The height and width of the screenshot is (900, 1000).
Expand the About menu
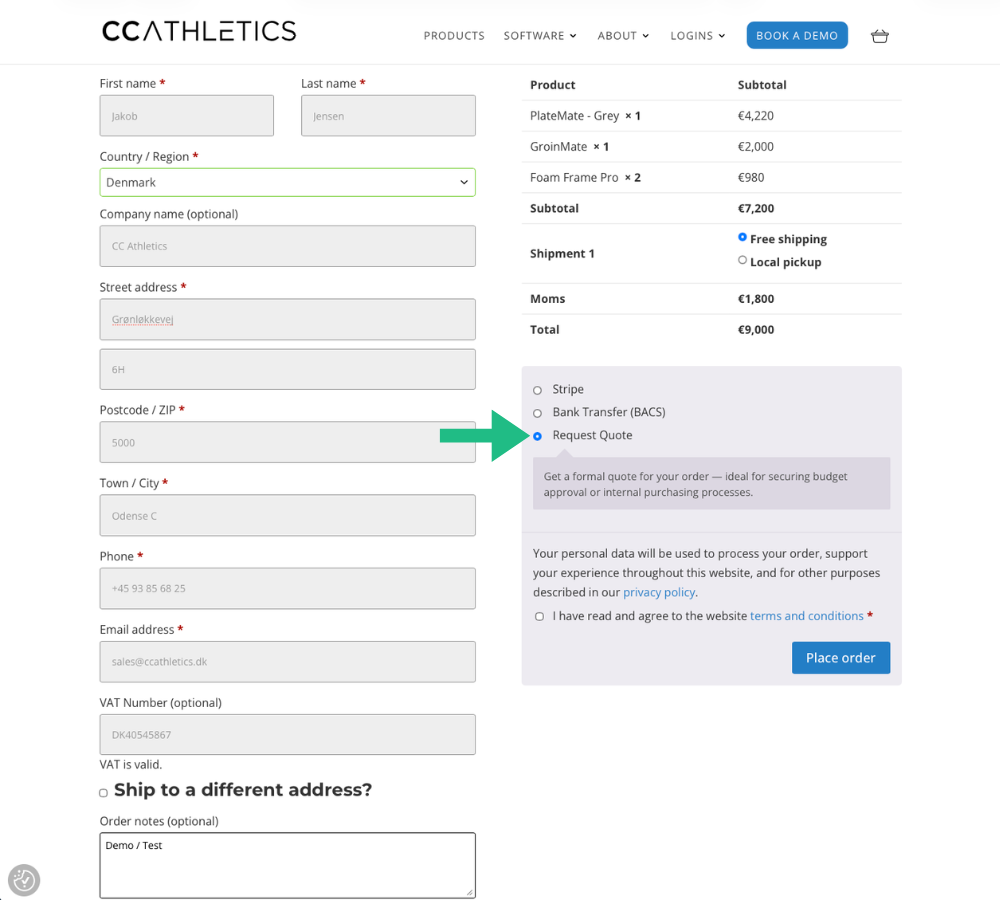pyautogui.click(x=623, y=36)
